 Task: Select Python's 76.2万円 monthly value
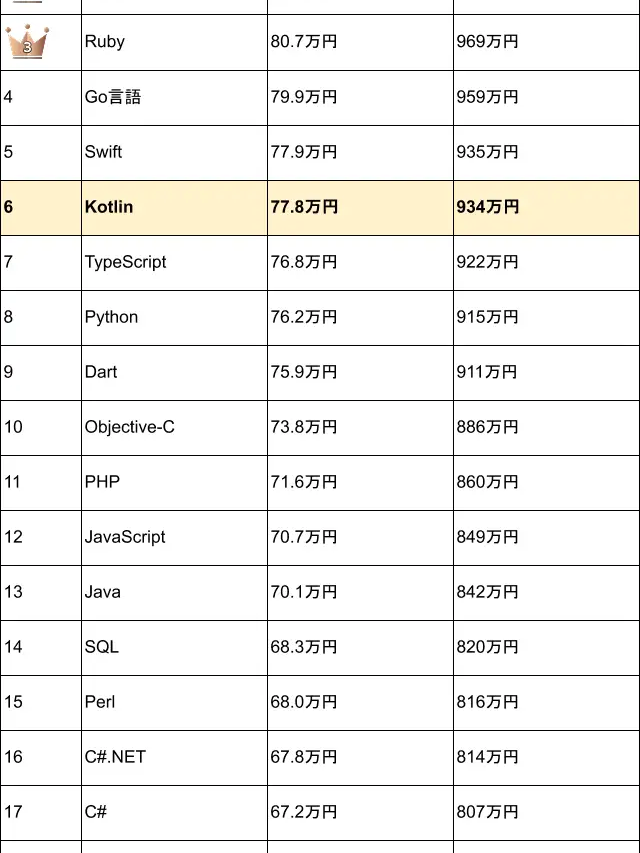pyautogui.click(x=304, y=317)
